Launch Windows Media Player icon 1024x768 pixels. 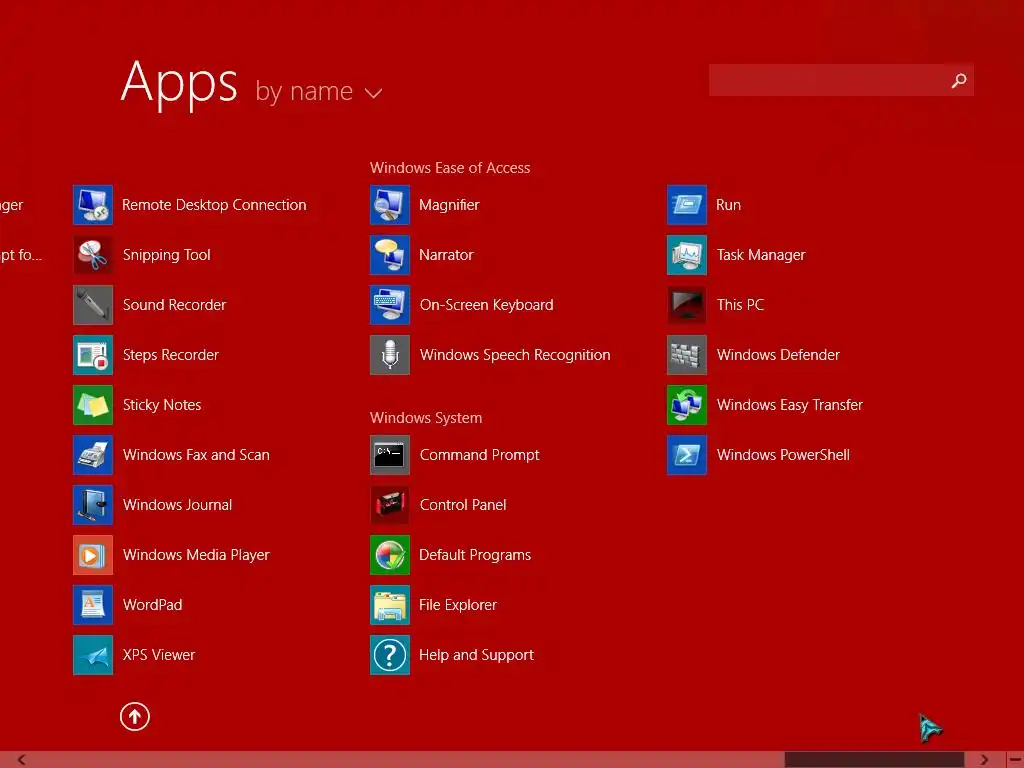(93, 555)
